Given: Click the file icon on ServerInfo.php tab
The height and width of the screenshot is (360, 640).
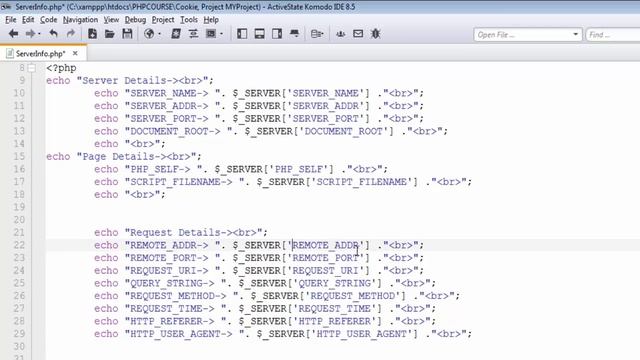Looking at the screenshot, I should (10, 53).
